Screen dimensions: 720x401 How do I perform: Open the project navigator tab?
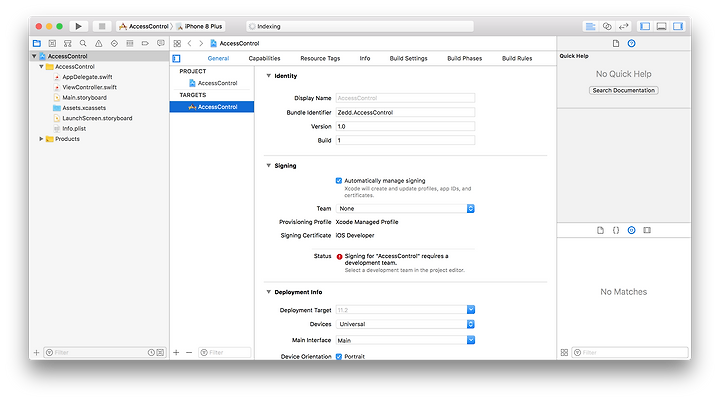tap(37, 43)
